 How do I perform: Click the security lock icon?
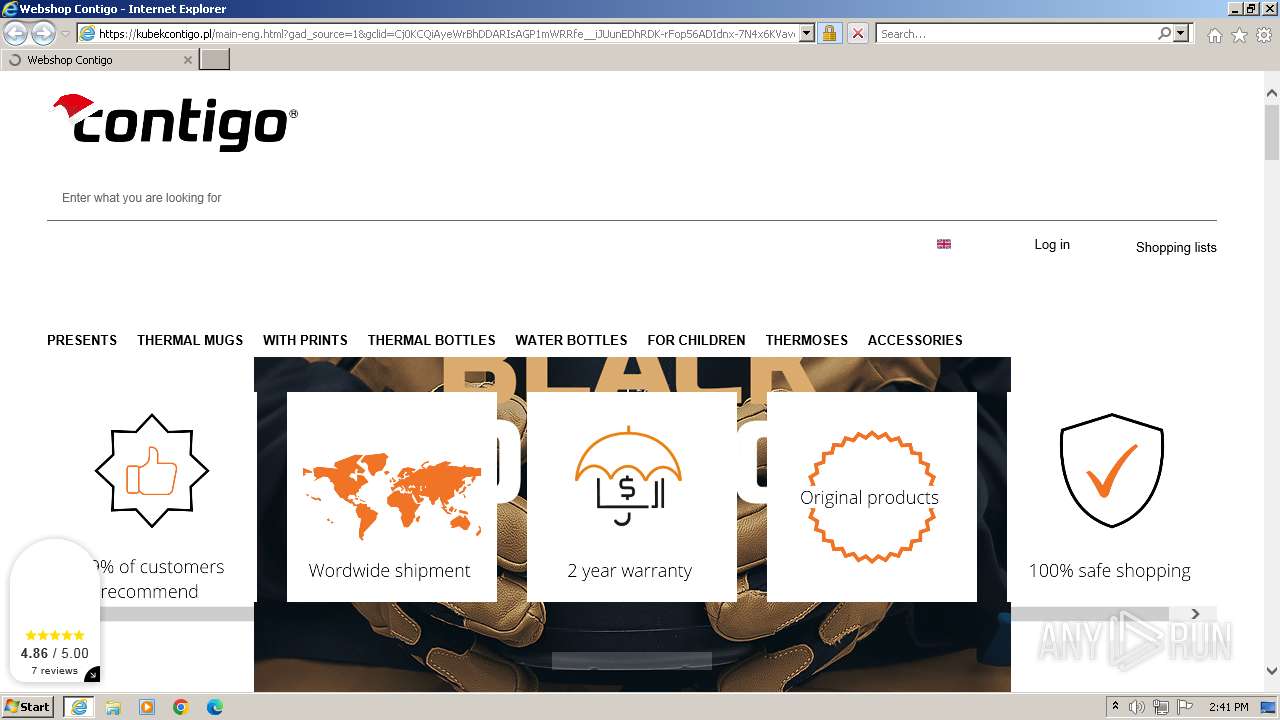click(829, 33)
